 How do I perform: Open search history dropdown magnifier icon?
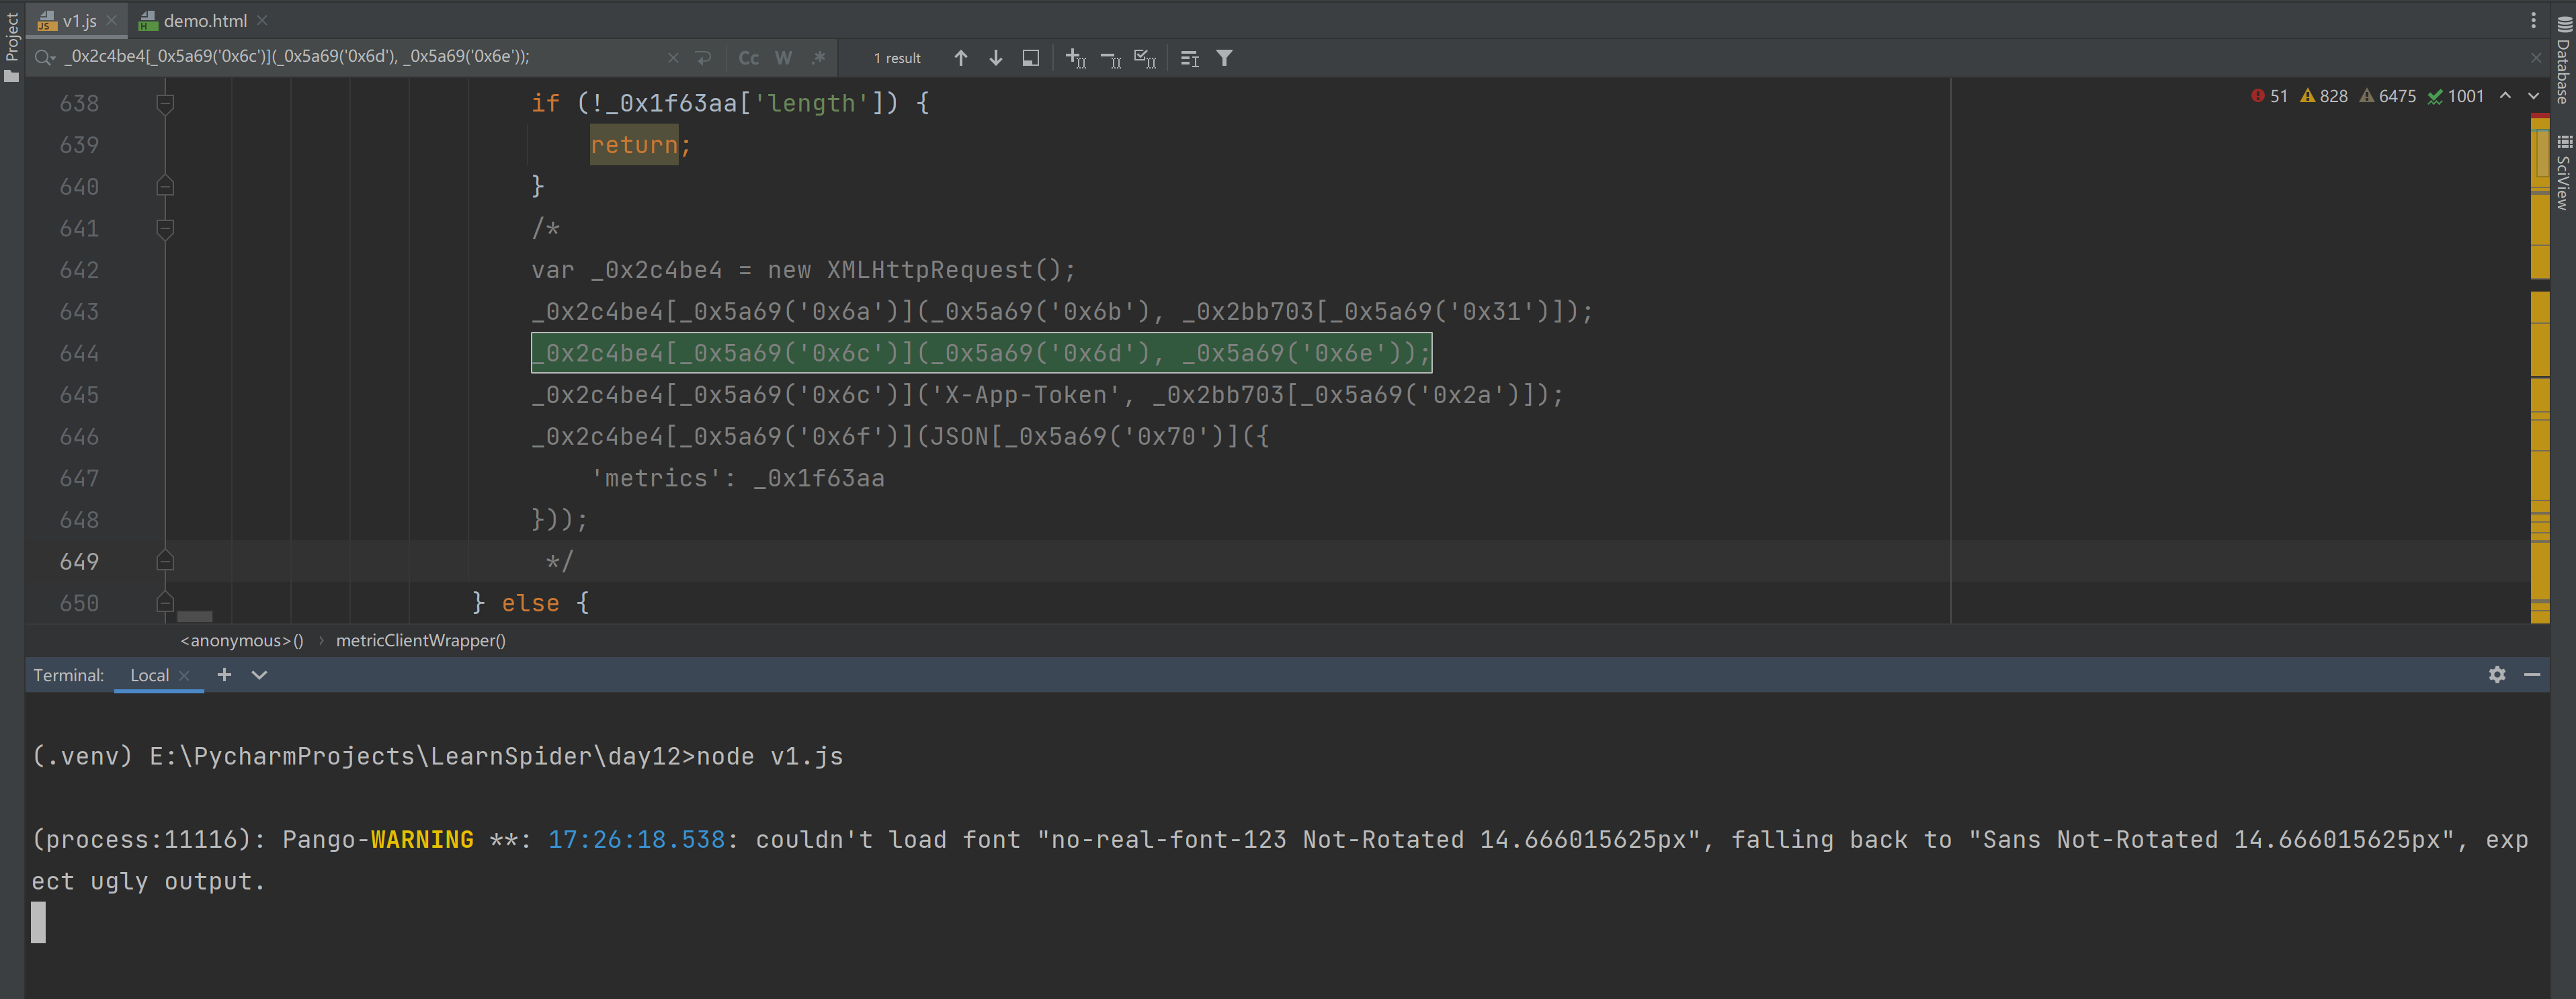[44, 58]
